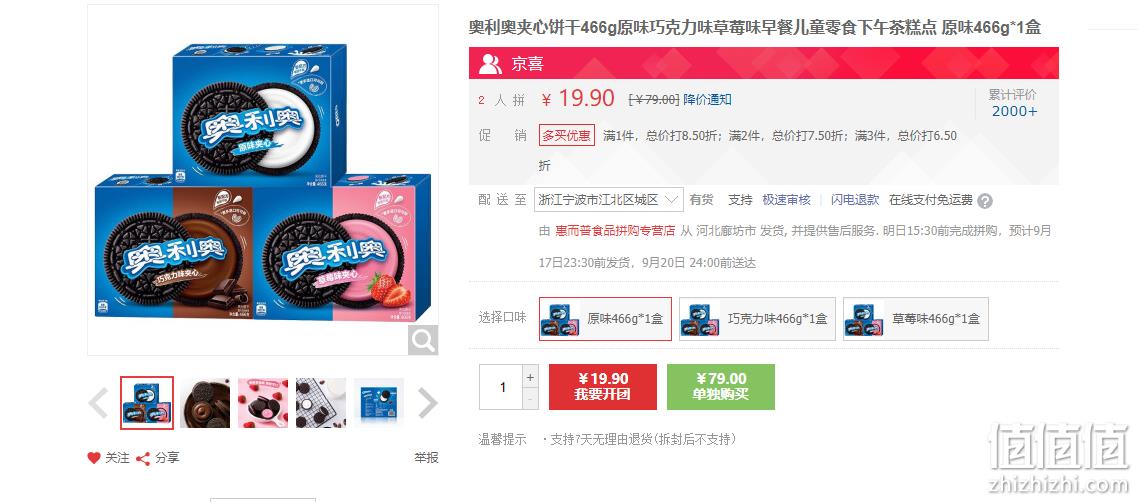Screen dimensions: 1138x502
Task: Click the quantity input field
Action: [x=502, y=387]
